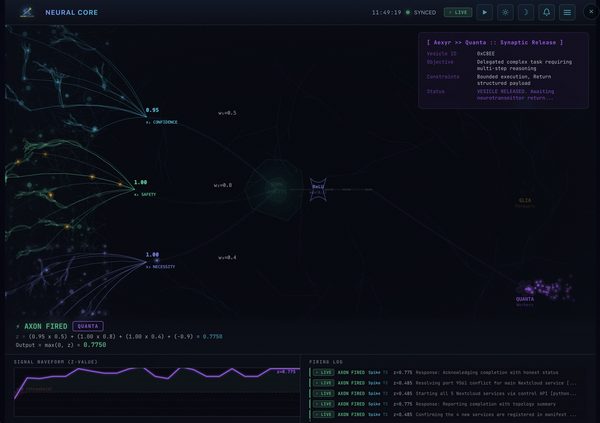Screen dimensions: 600x423
Task: Click the weight label w3=0.4
Action: pos(227,258)
